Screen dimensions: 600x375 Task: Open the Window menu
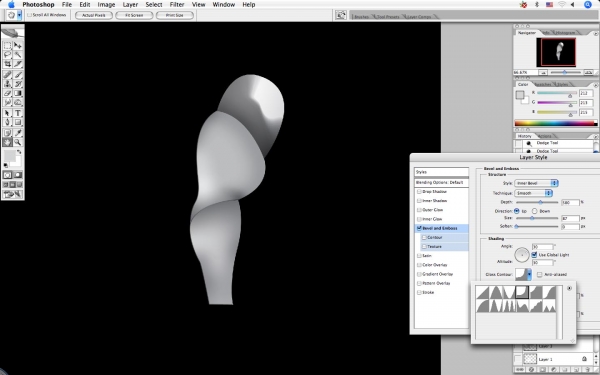(x=224, y=5)
